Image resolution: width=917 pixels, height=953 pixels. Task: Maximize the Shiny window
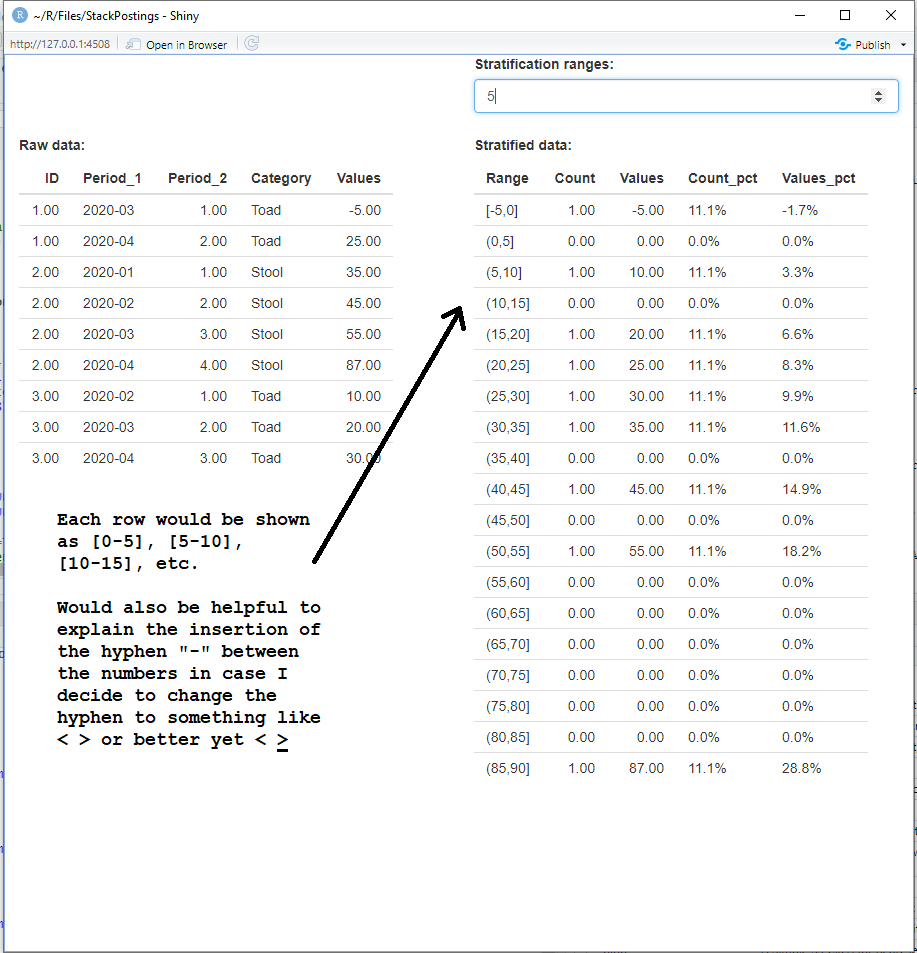click(x=845, y=15)
